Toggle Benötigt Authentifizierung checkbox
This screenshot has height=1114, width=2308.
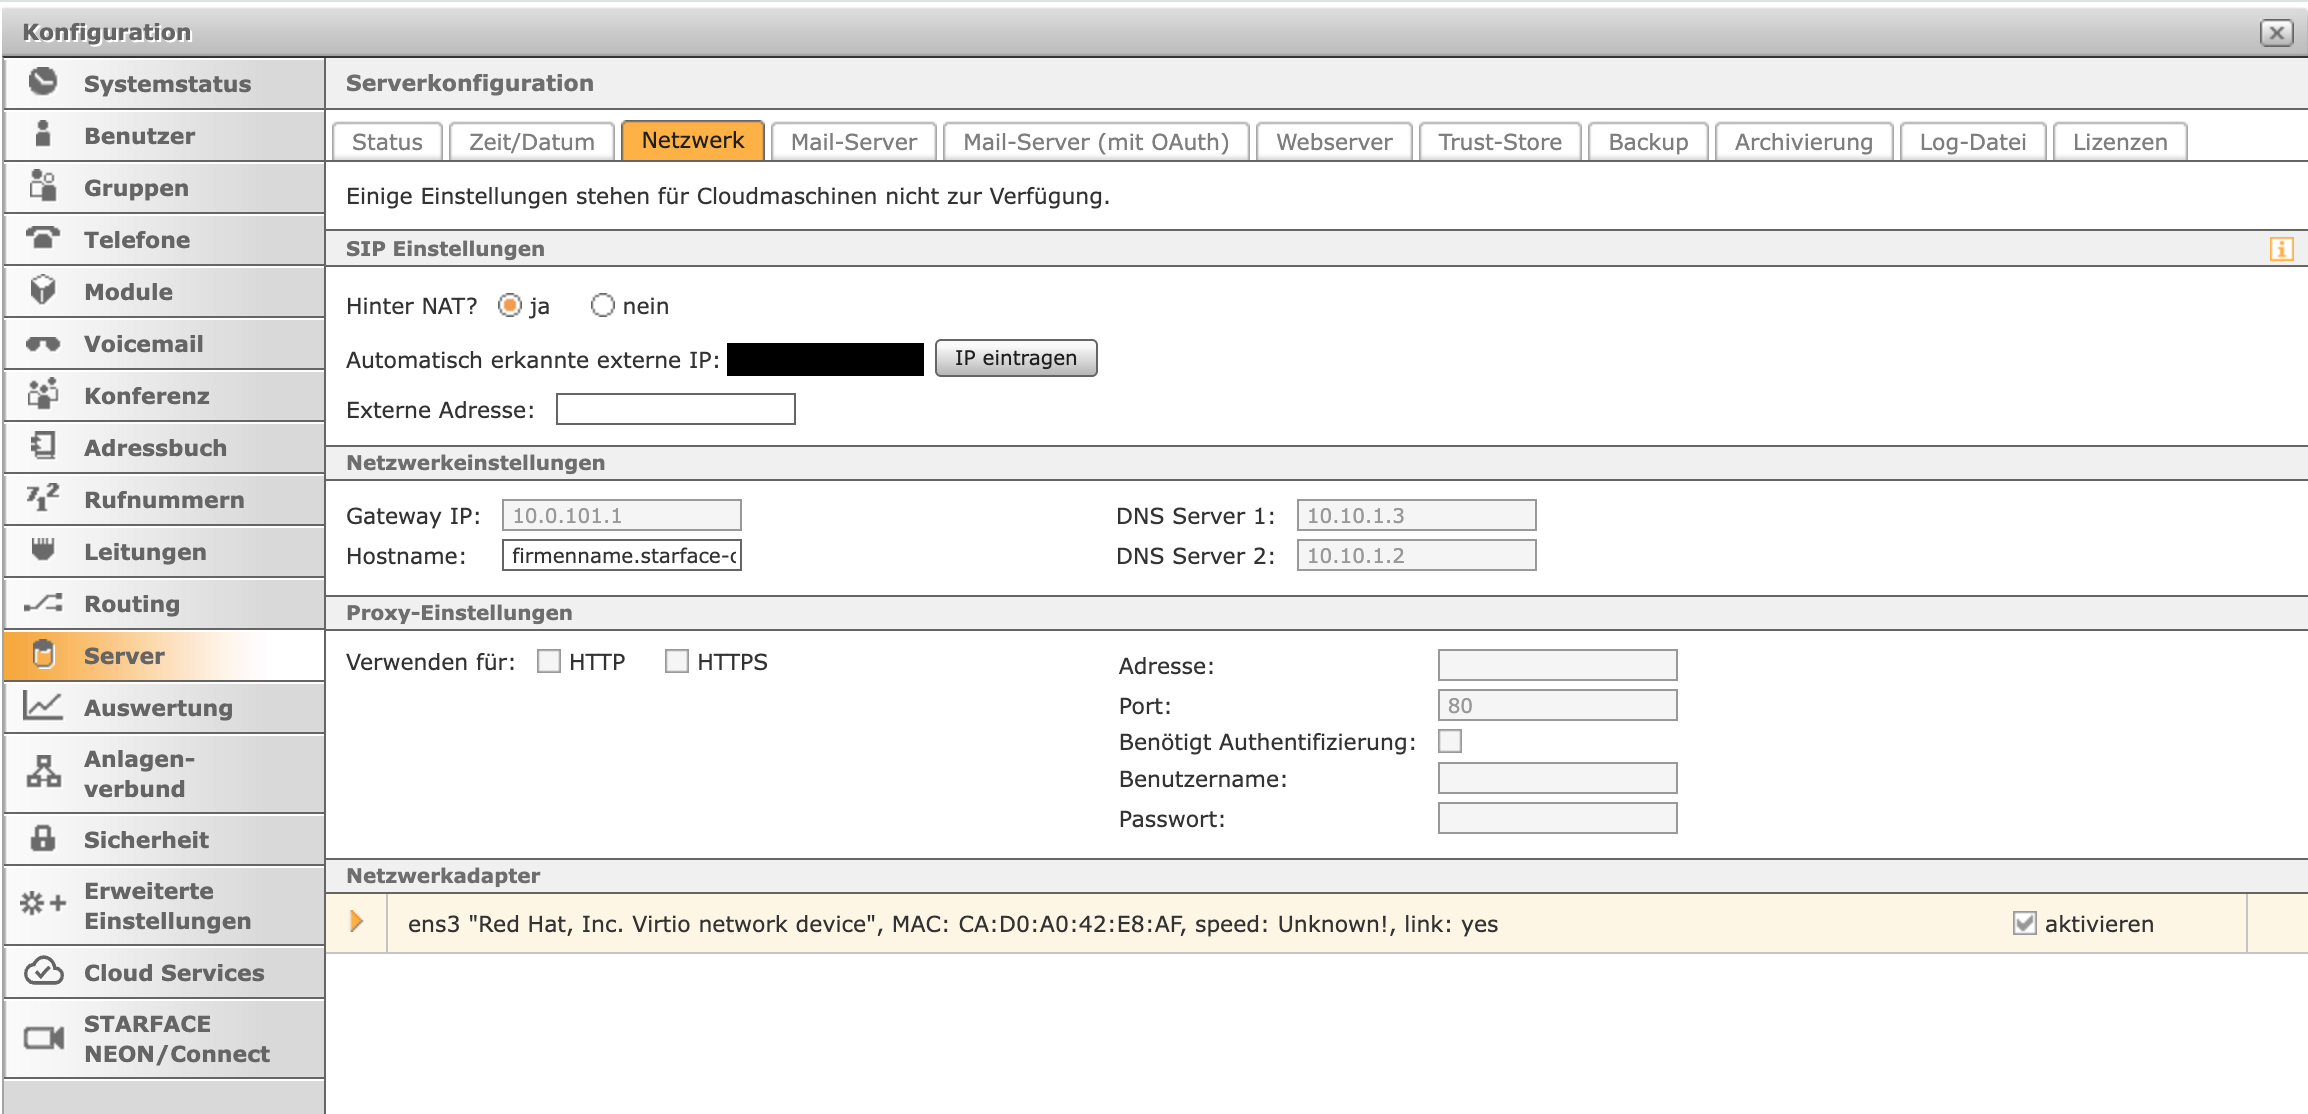(1450, 741)
